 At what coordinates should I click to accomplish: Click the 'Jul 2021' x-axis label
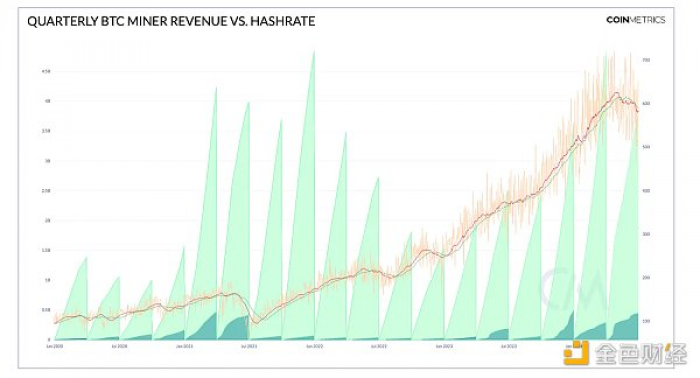point(249,346)
